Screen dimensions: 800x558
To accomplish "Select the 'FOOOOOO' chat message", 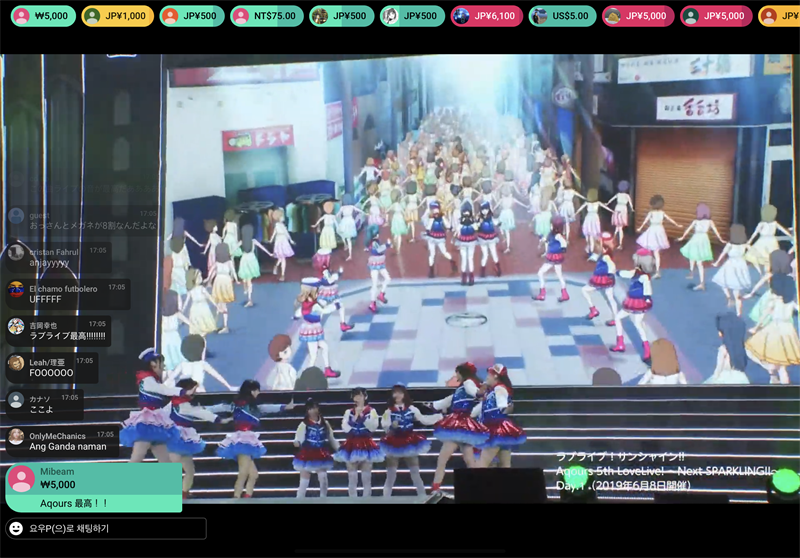I will [51, 373].
